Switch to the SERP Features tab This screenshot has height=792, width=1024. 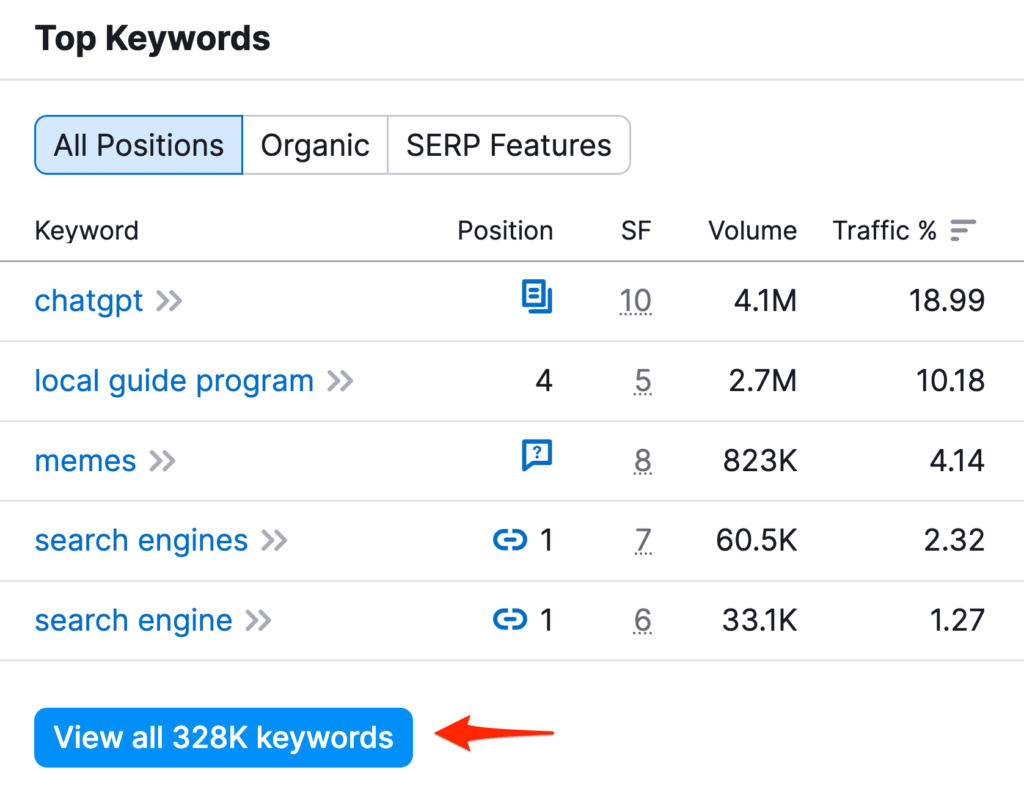[x=508, y=145]
